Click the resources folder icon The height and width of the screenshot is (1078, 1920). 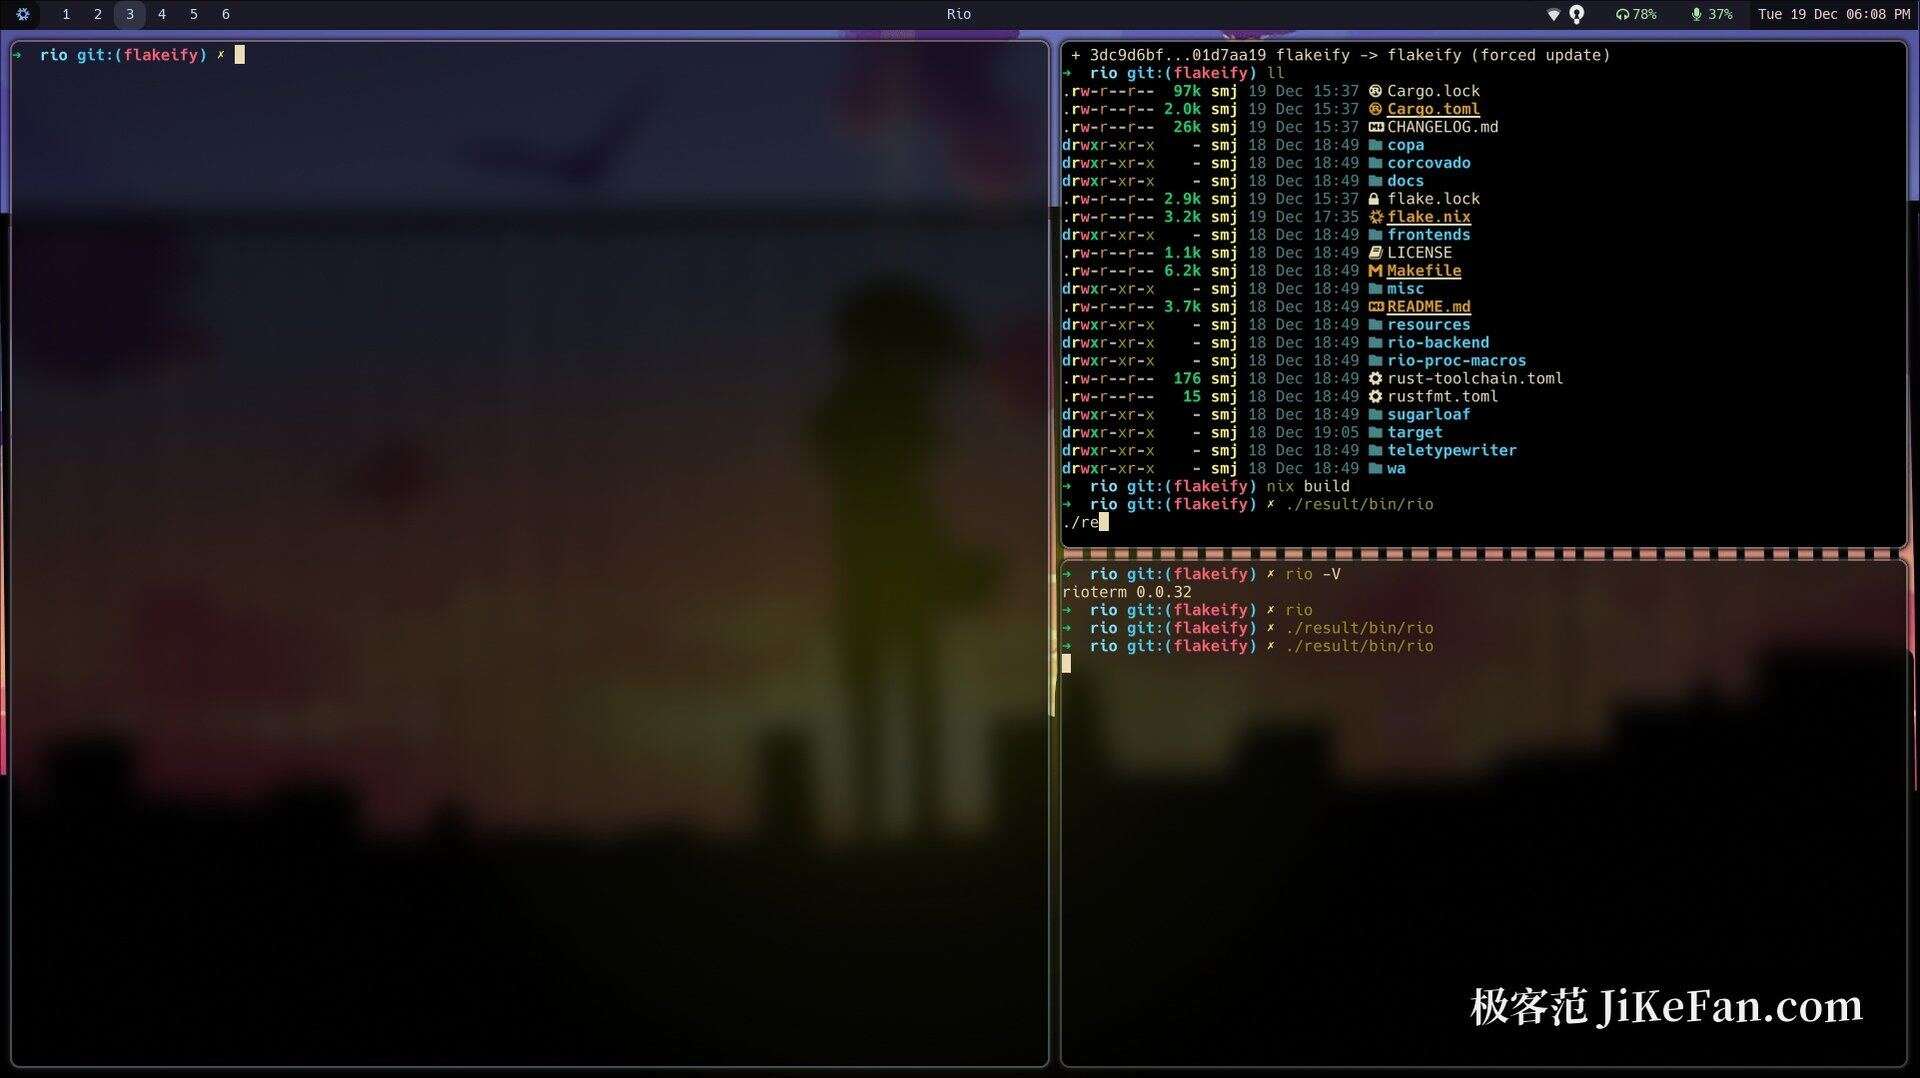tap(1375, 325)
